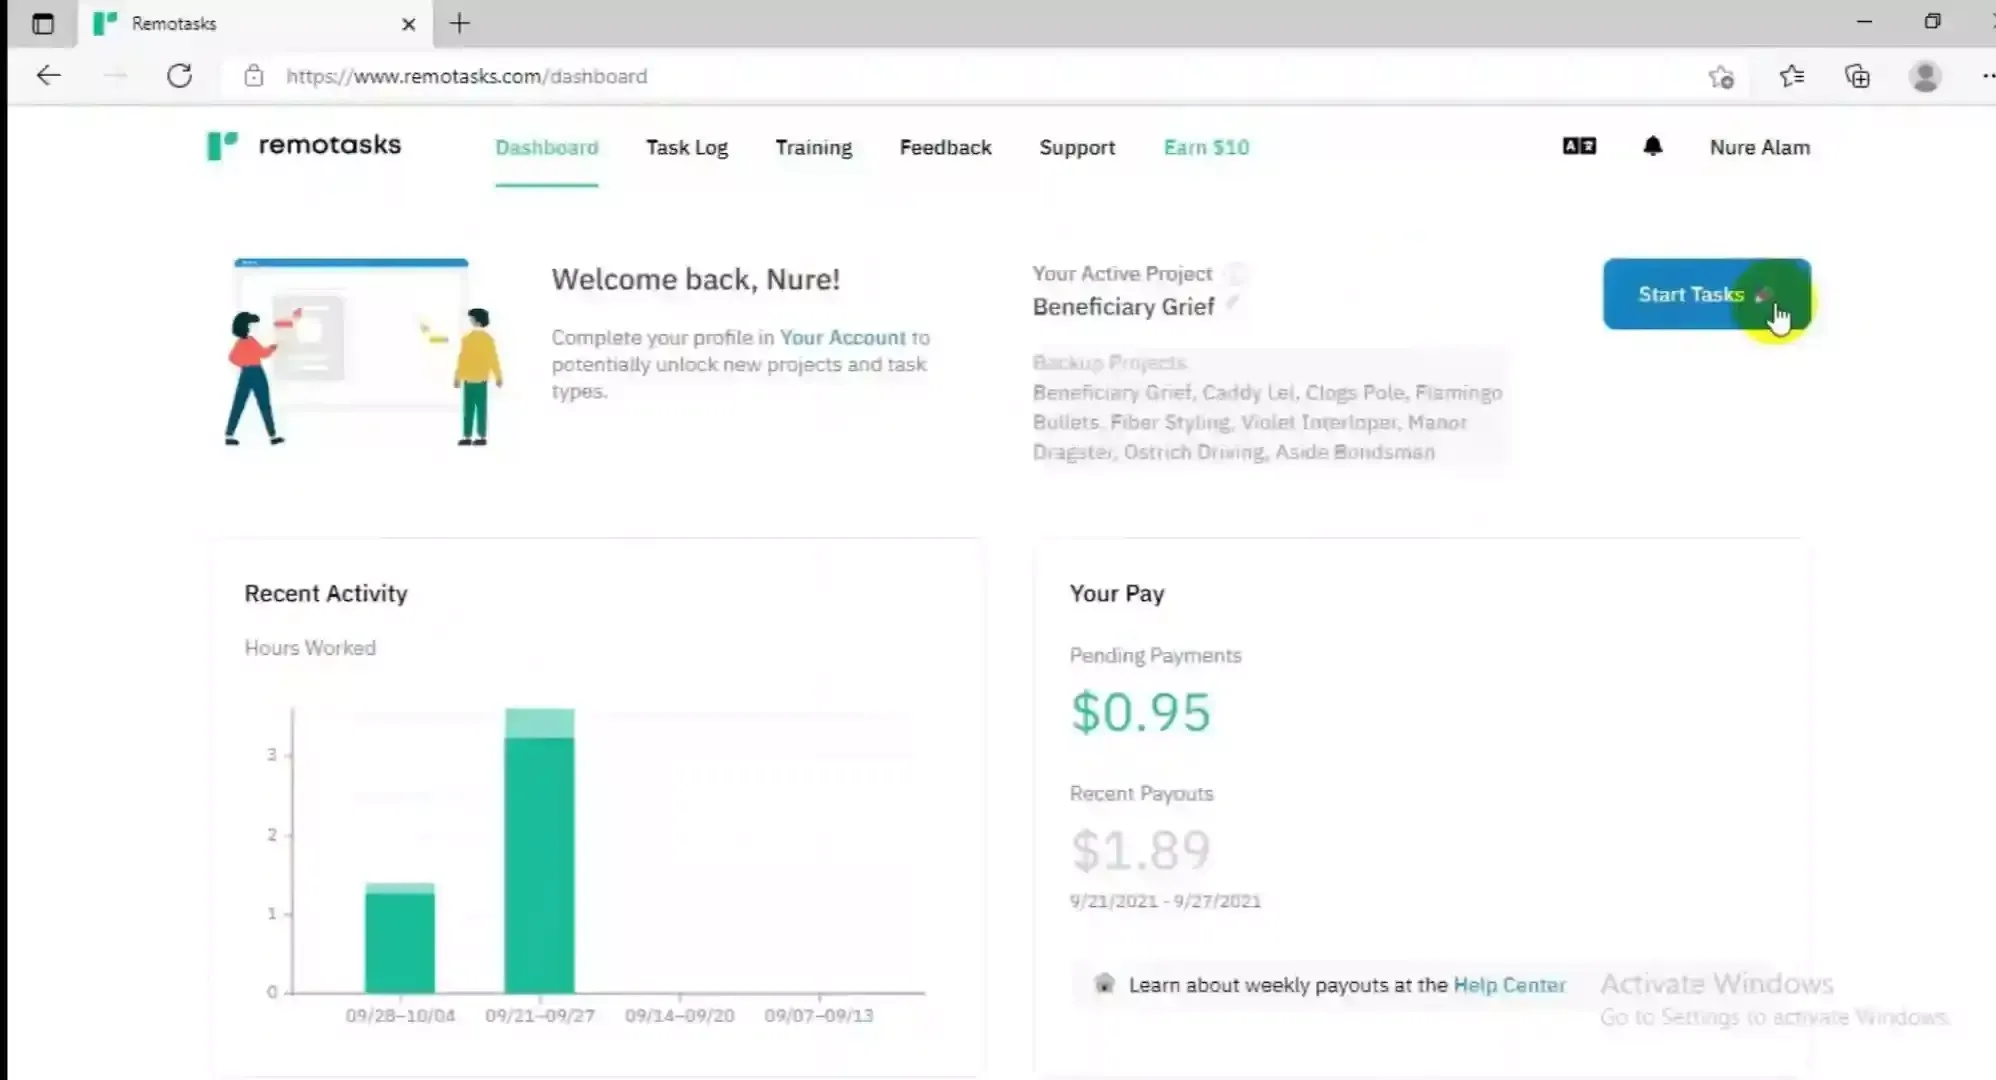
Task: Open the browser Favorites list icon
Action: coord(1792,76)
